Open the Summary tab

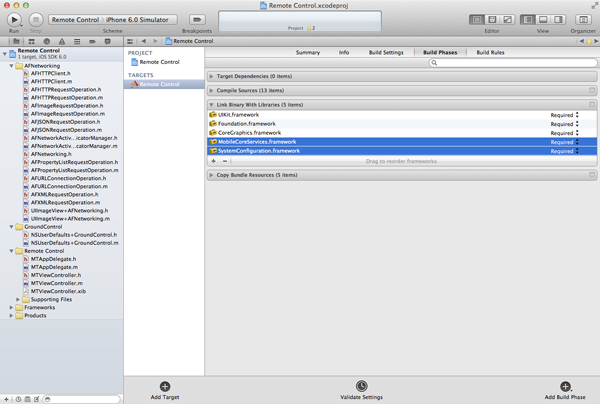308,52
